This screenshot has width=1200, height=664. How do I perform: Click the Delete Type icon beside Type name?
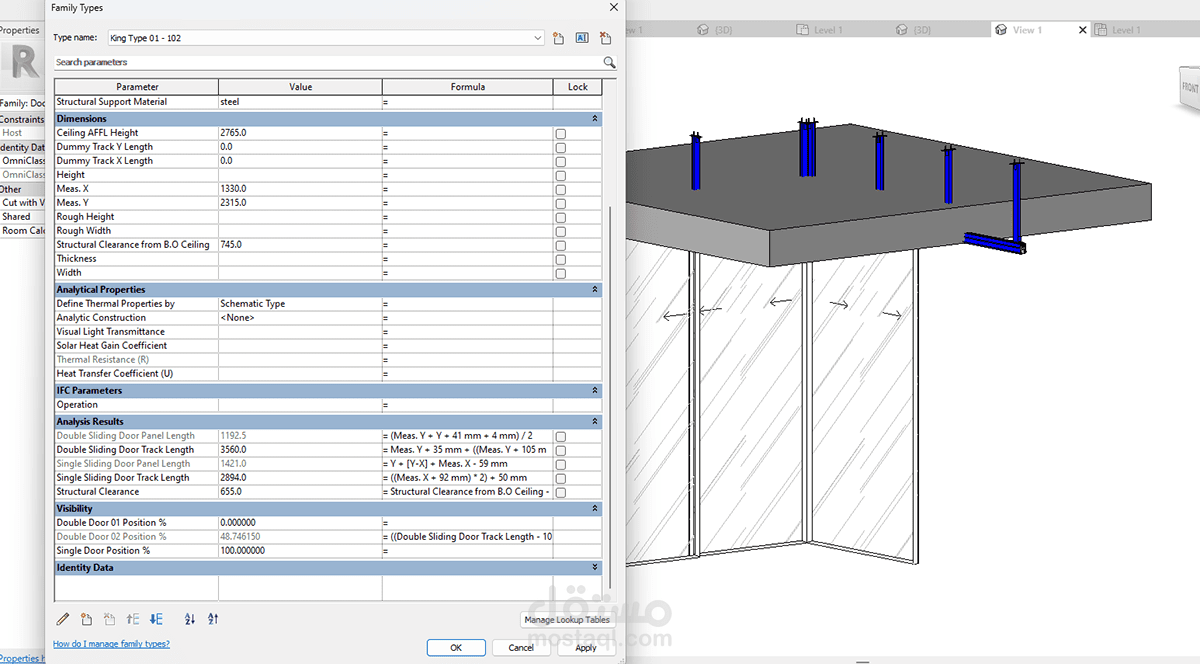tap(605, 38)
